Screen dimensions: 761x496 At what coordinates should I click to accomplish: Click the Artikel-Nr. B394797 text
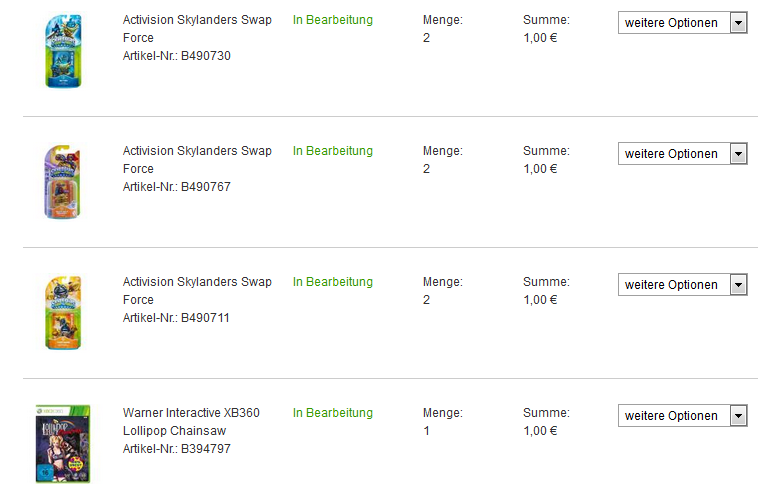pyautogui.click(x=177, y=449)
